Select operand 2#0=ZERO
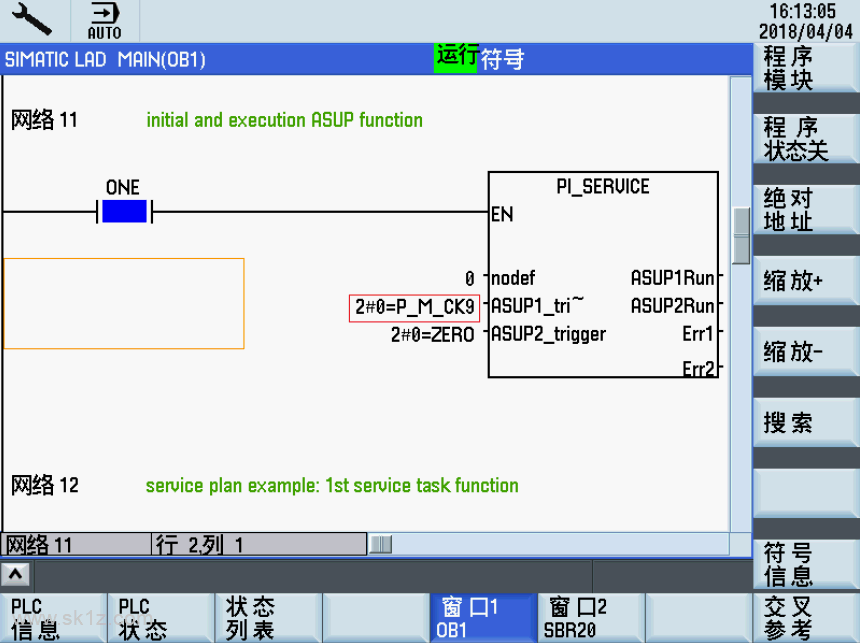Image resolution: width=860 pixels, height=643 pixels. click(x=432, y=334)
